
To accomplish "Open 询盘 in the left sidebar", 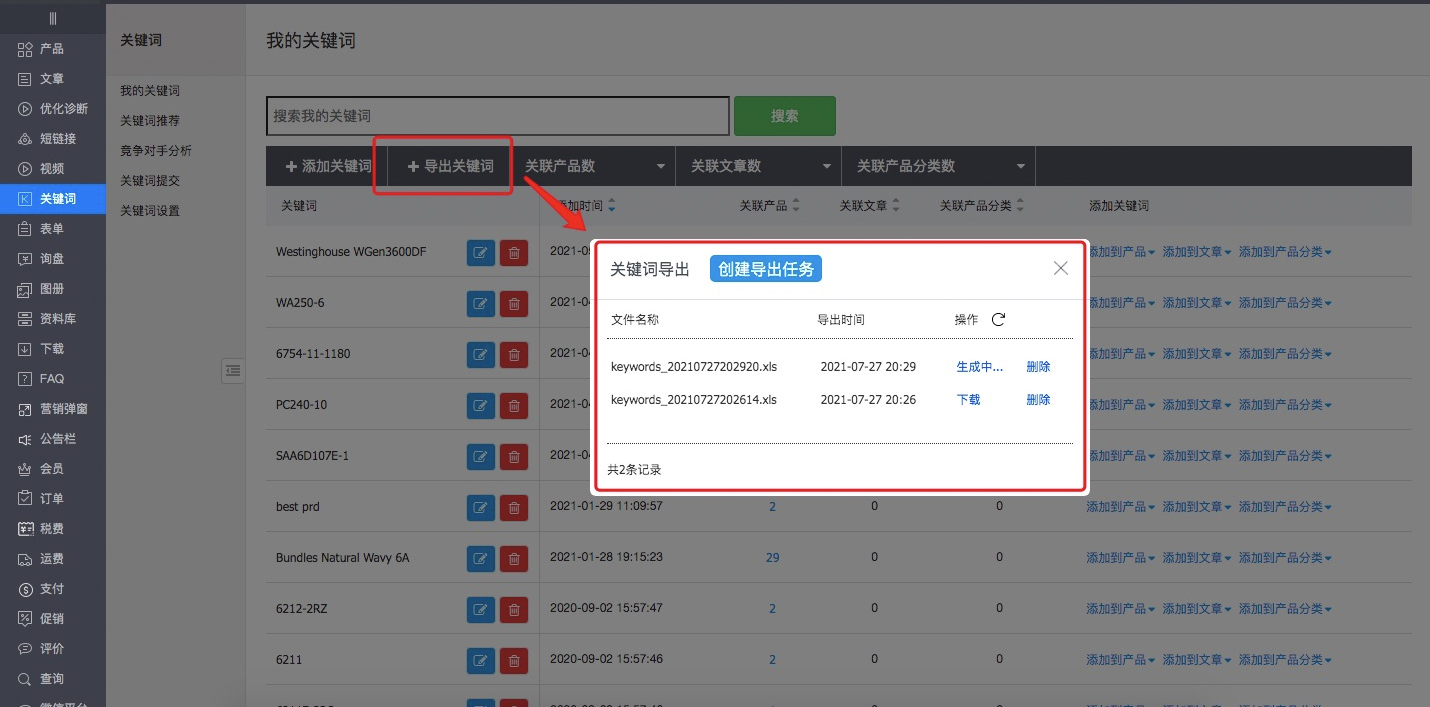I will pos(52,259).
